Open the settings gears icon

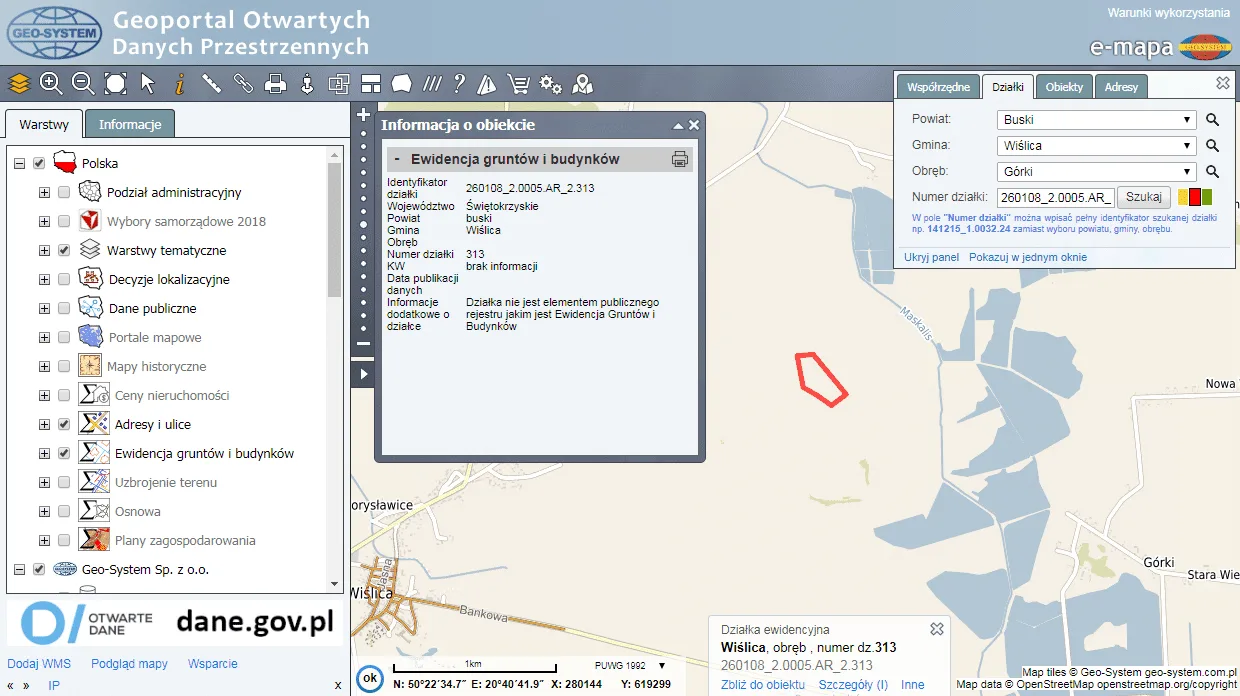coord(550,84)
